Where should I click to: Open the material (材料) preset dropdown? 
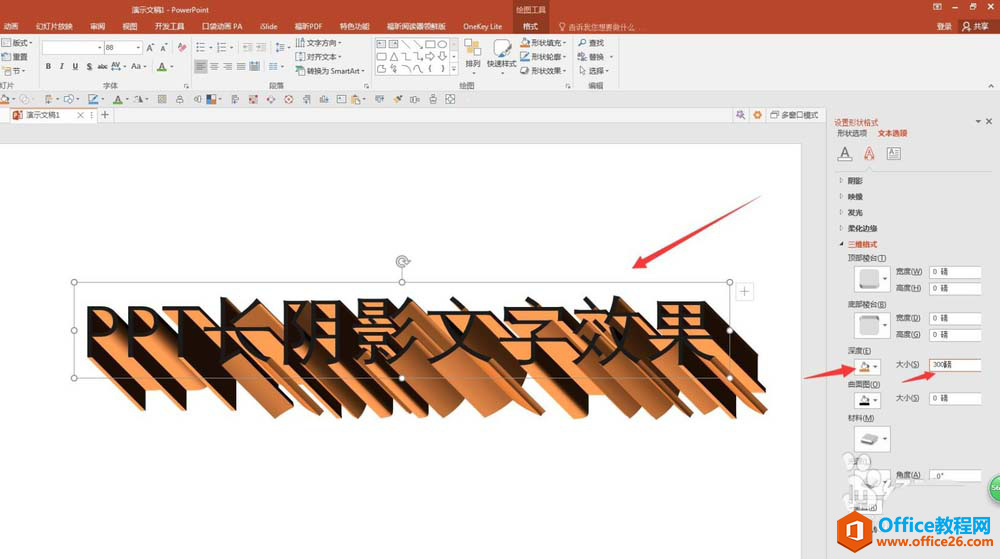coord(872,438)
